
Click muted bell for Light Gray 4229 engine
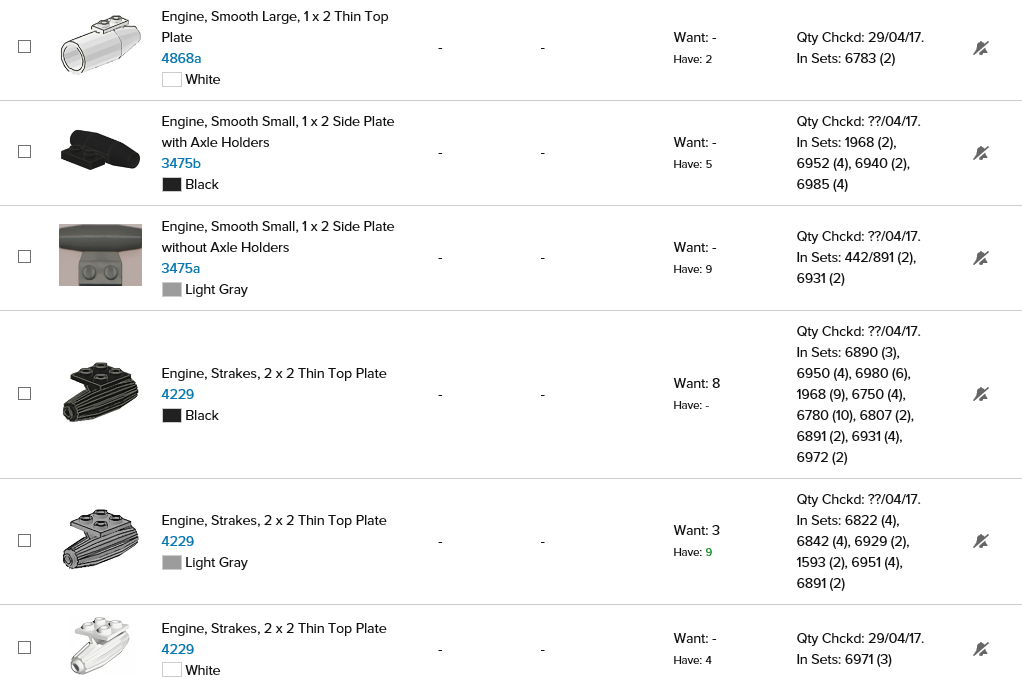[x=981, y=541]
